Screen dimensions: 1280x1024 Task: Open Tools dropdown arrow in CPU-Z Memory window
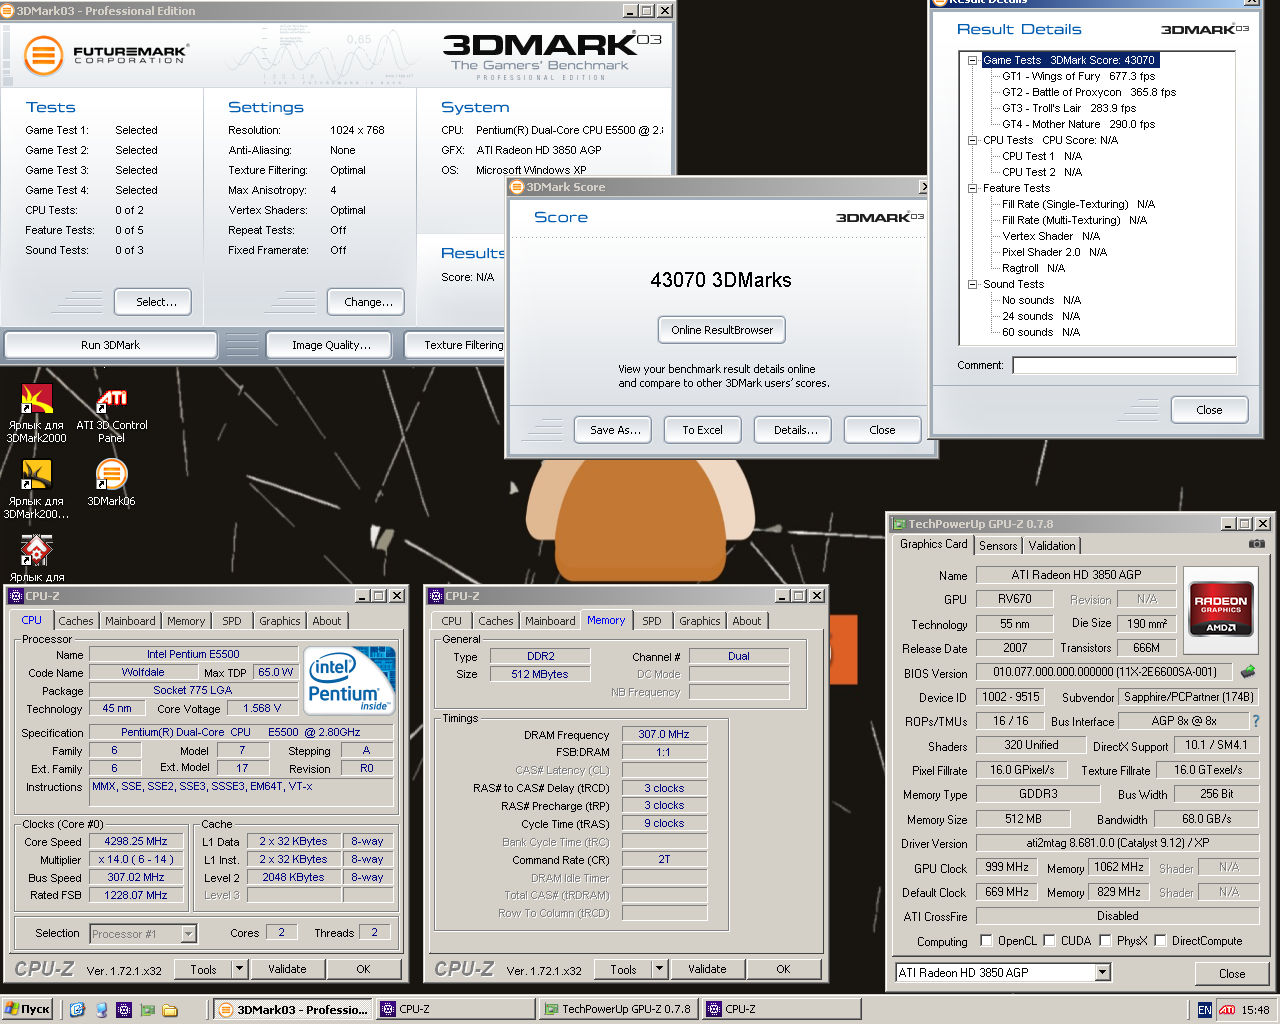[659, 969]
